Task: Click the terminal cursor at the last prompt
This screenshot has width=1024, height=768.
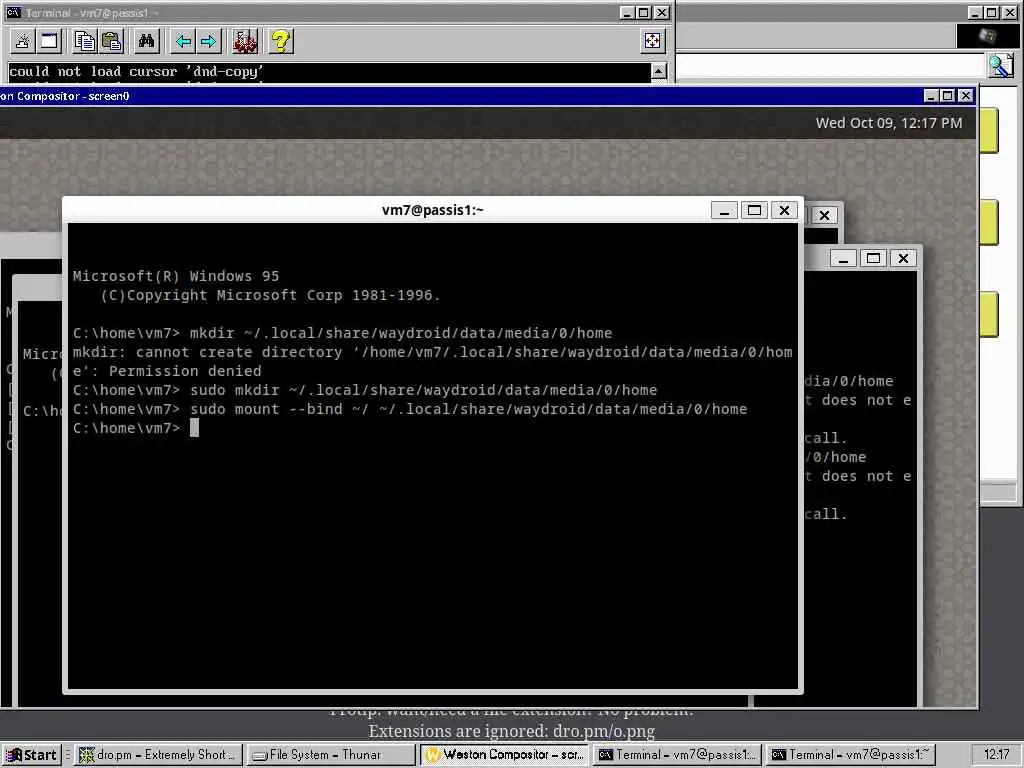Action: [194, 428]
